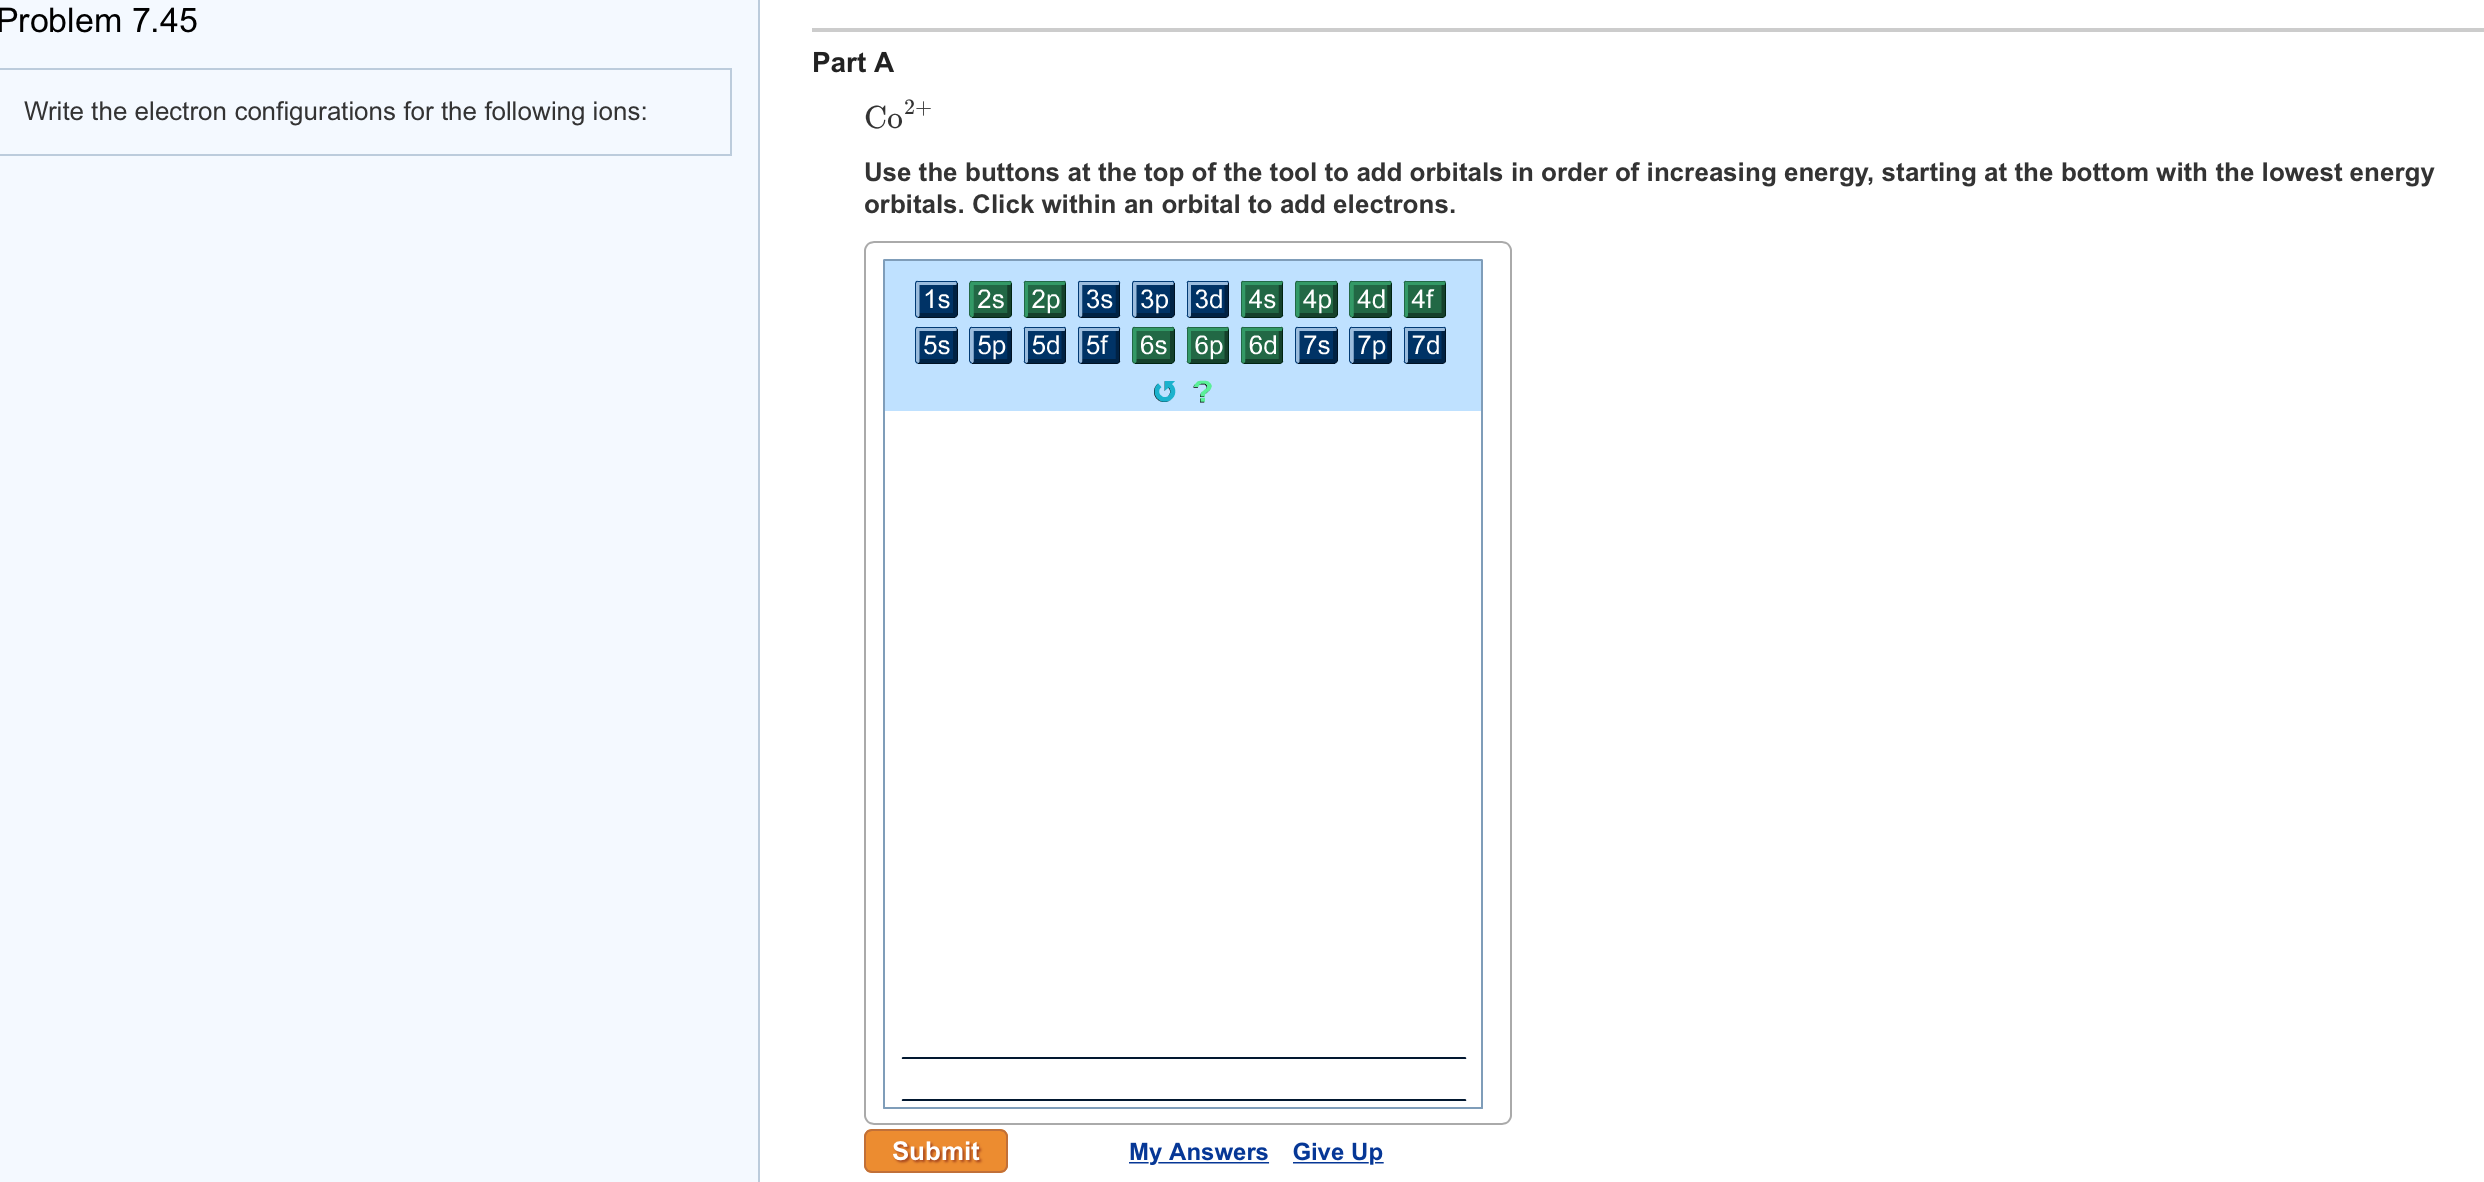Add the 2p orbital
This screenshot has width=2484, height=1182.
click(x=1045, y=299)
